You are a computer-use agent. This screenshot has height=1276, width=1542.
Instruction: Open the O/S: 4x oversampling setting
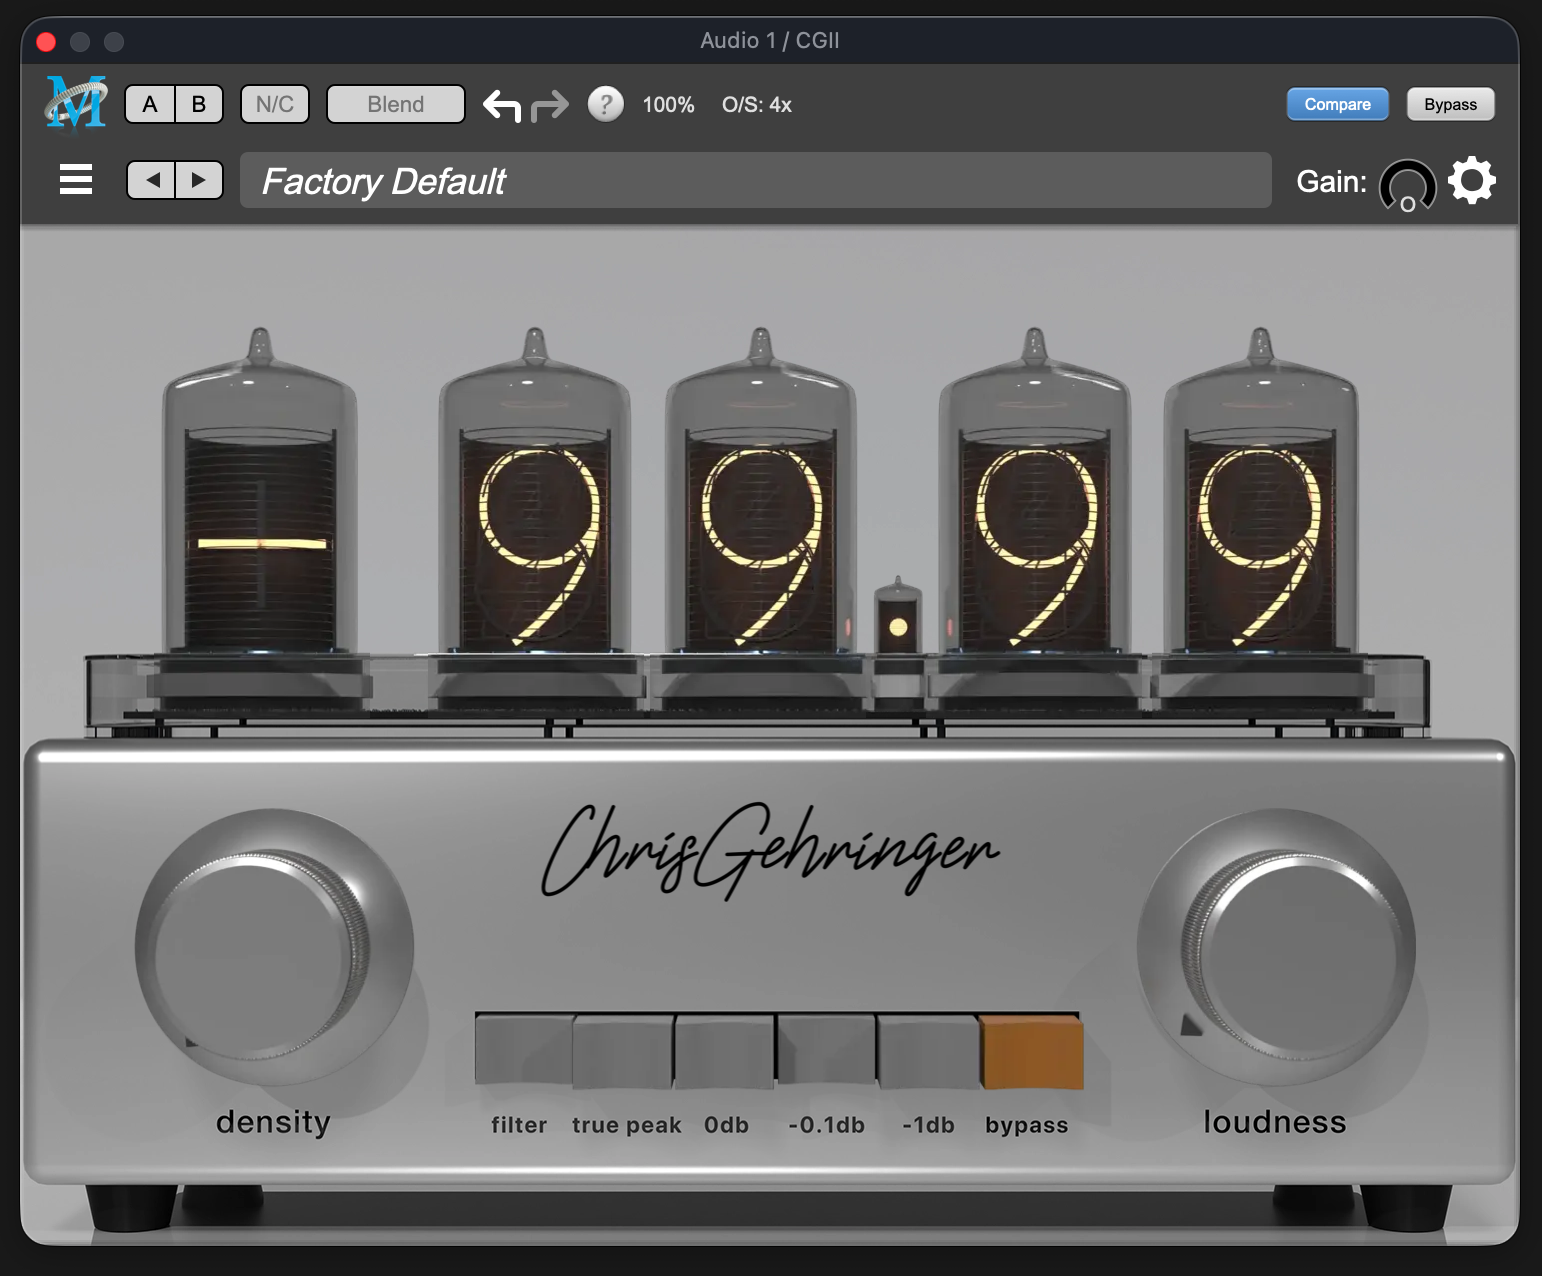coord(757,105)
